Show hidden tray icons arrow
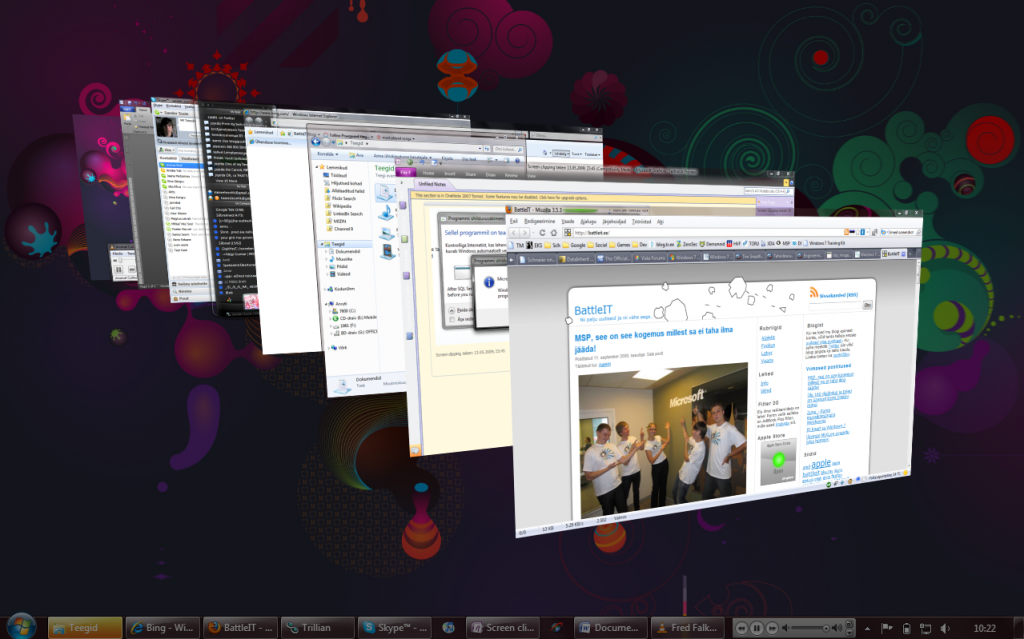The width and height of the screenshot is (1024, 639). tap(867, 628)
